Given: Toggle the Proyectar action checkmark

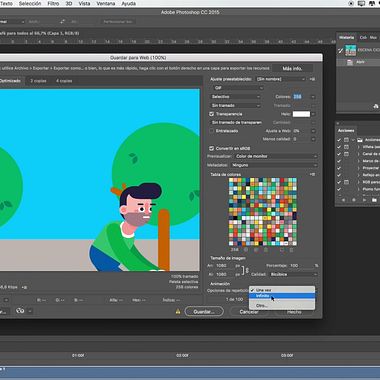Looking at the screenshot, I should click(x=339, y=168).
